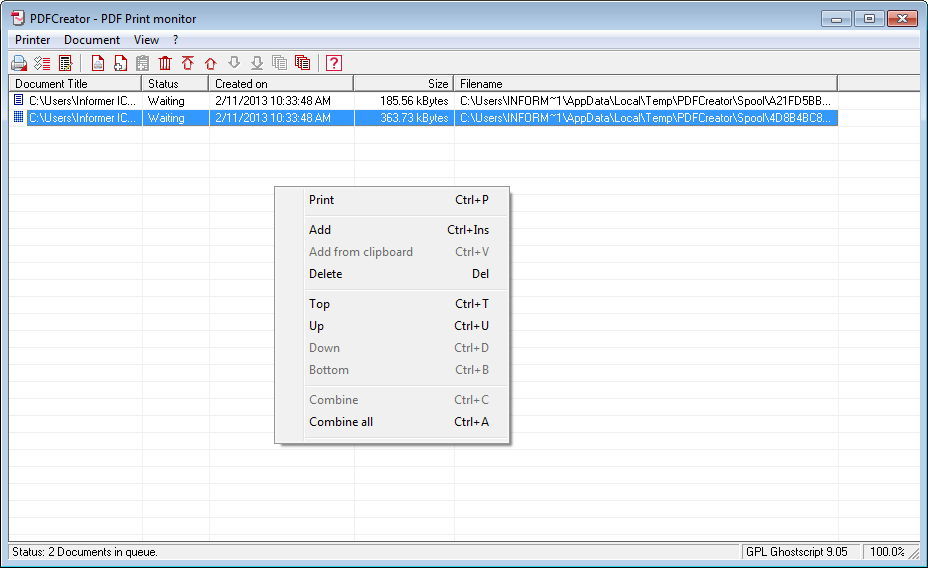Viewport: 928px width, 568px height.
Task: Click the grayed Add from clipboard toolbar icon
Action: 142,63
